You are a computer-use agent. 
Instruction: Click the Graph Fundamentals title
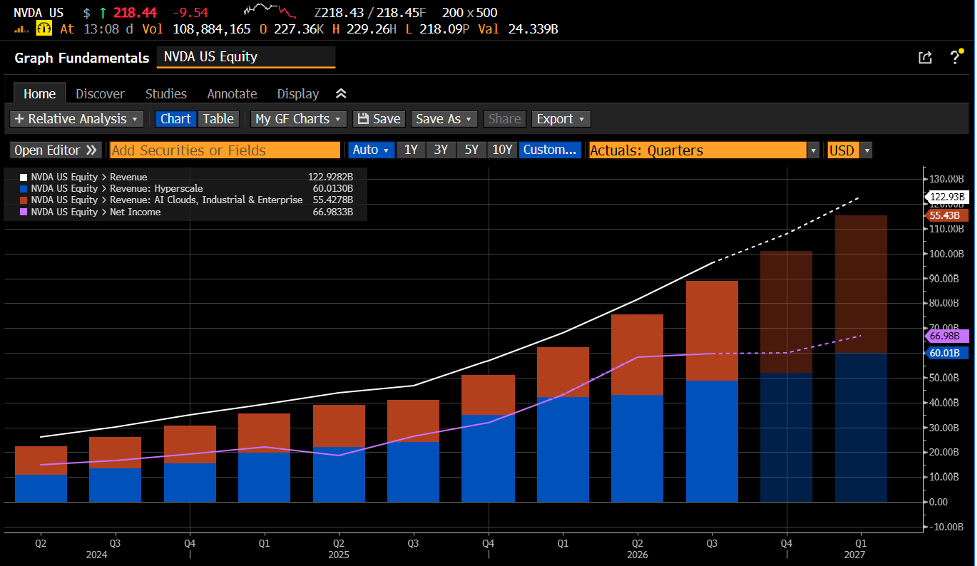82,58
